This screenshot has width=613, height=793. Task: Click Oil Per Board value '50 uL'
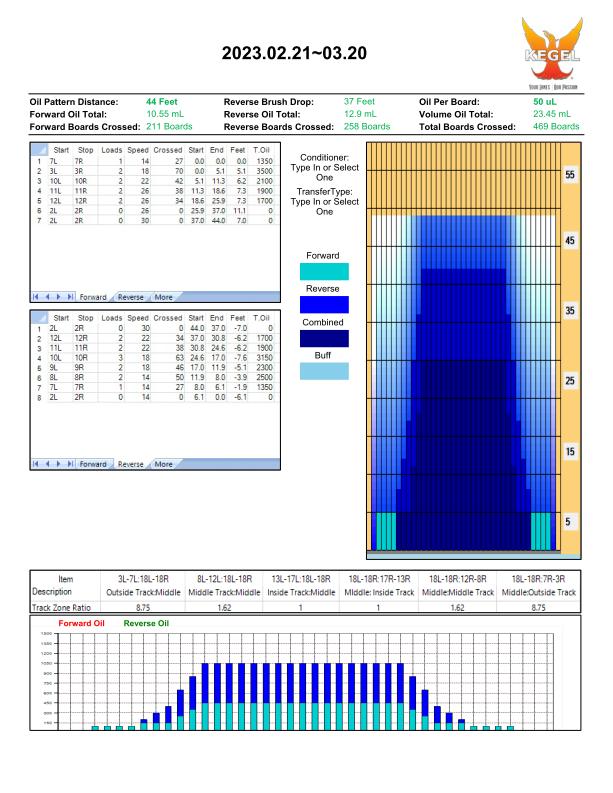tap(545, 102)
